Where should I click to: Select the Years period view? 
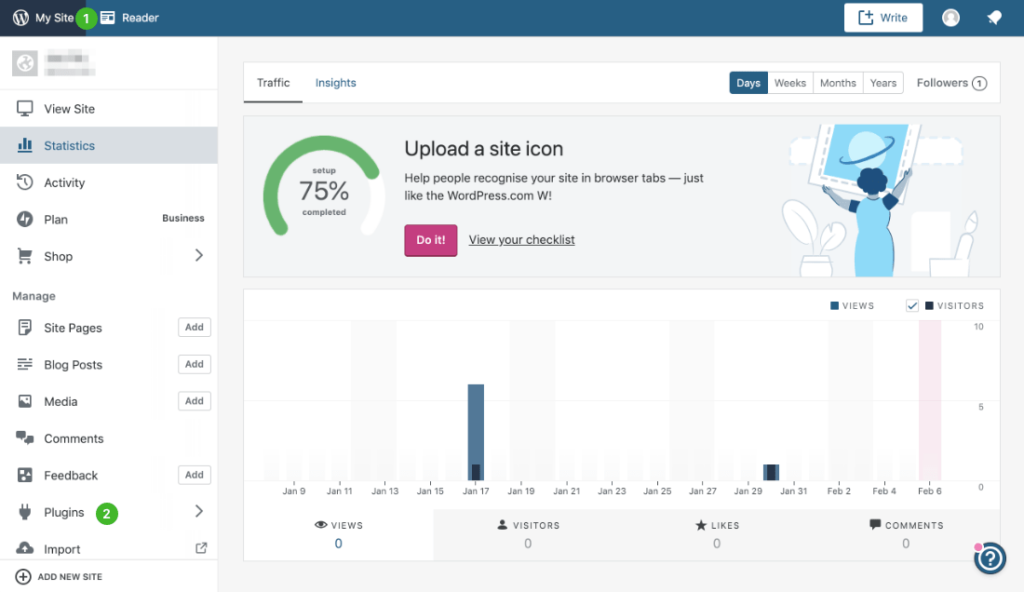click(x=883, y=83)
